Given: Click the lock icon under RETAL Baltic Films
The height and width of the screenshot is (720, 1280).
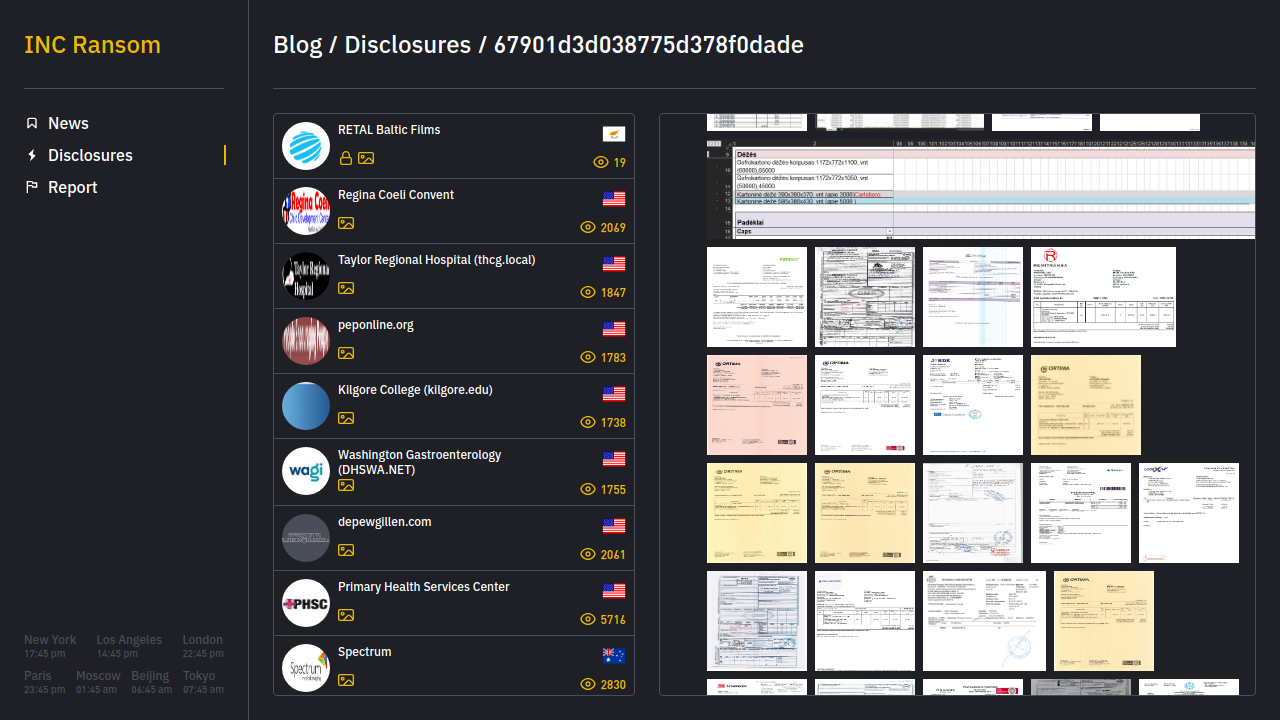Looking at the screenshot, I should [x=346, y=158].
